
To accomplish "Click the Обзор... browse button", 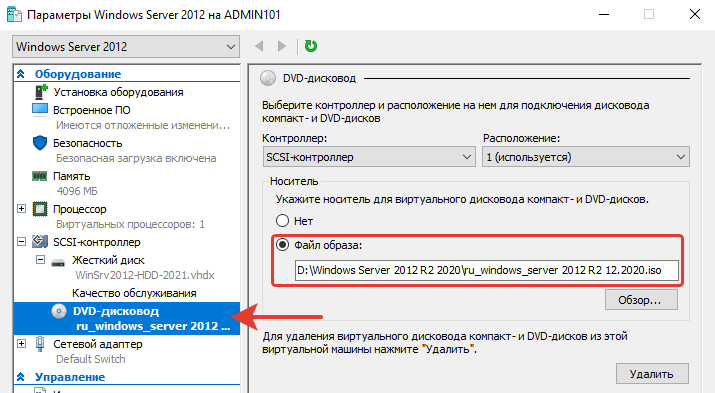I will (641, 300).
